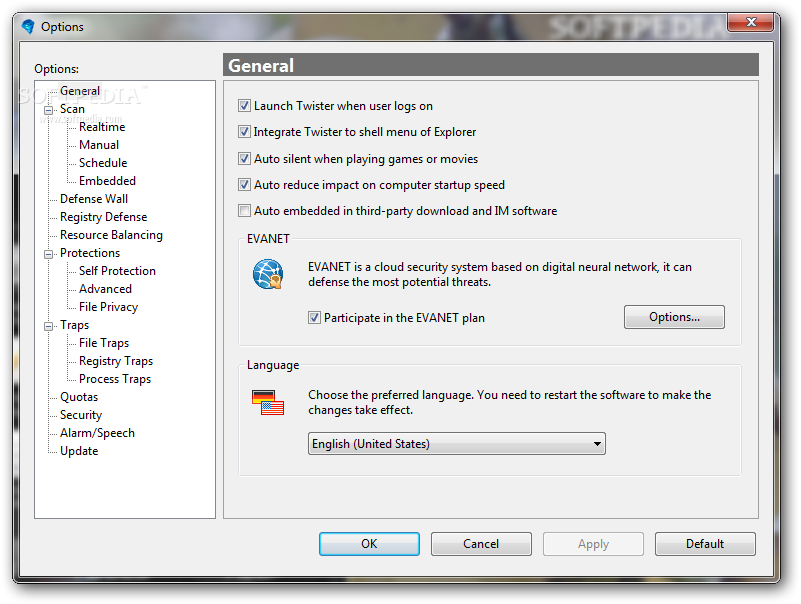This screenshot has width=801, height=604.
Task: Open EVANET Options button
Action: coord(674,317)
